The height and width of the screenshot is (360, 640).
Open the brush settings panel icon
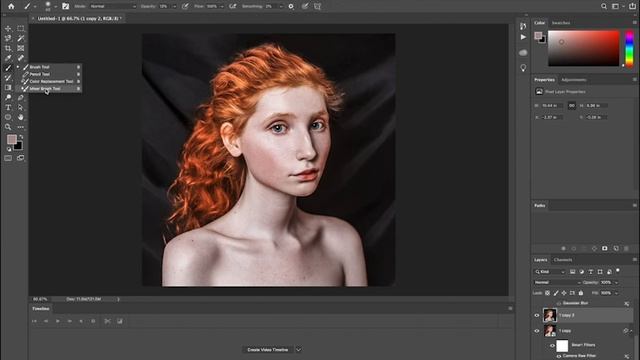(x=65, y=6)
